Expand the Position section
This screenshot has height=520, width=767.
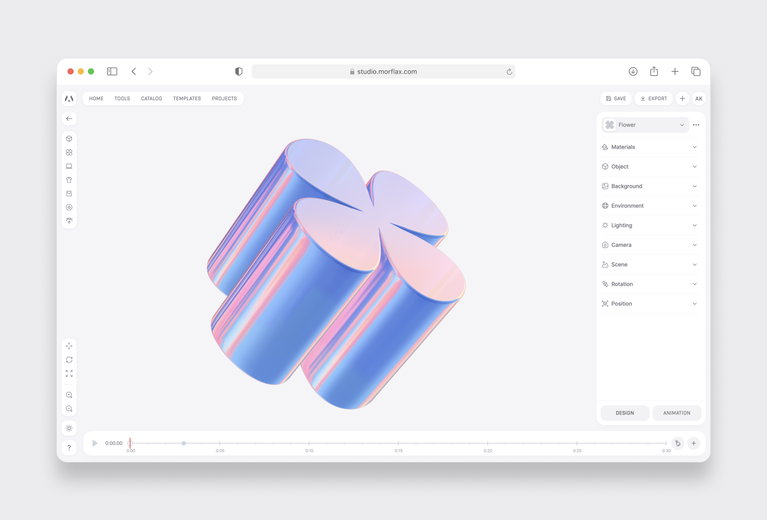coord(650,303)
